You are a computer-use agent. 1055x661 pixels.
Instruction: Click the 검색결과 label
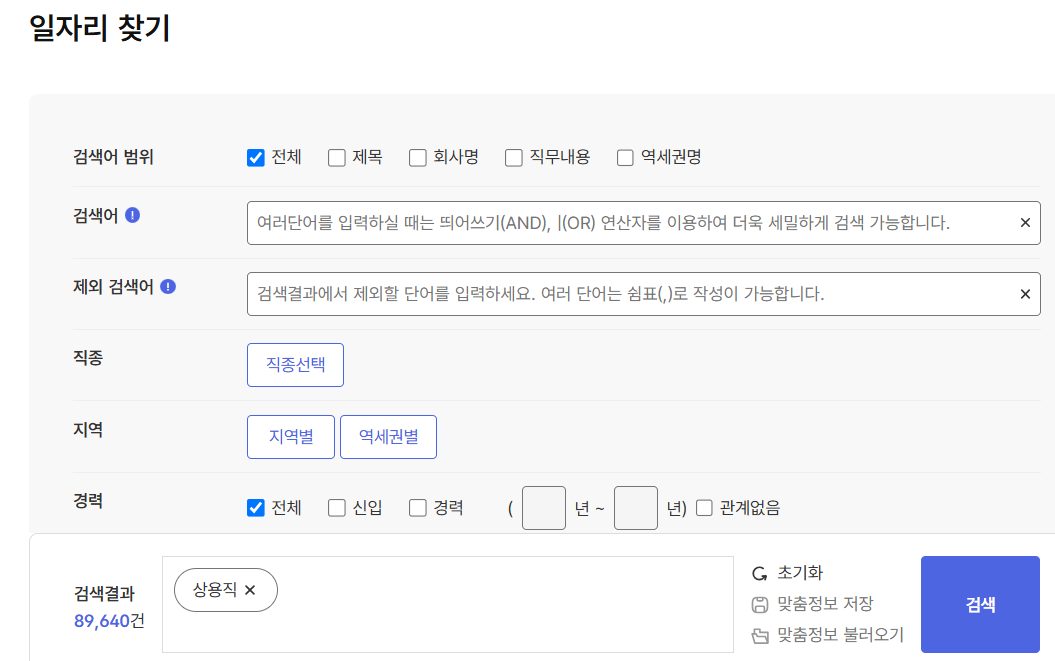pyautogui.click(x=104, y=594)
